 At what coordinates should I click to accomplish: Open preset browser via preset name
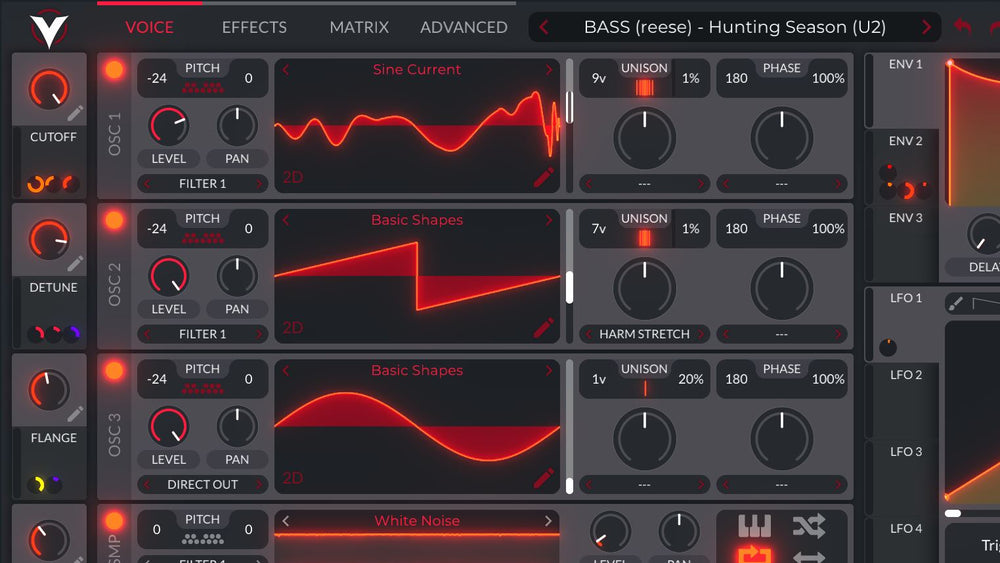pos(735,27)
